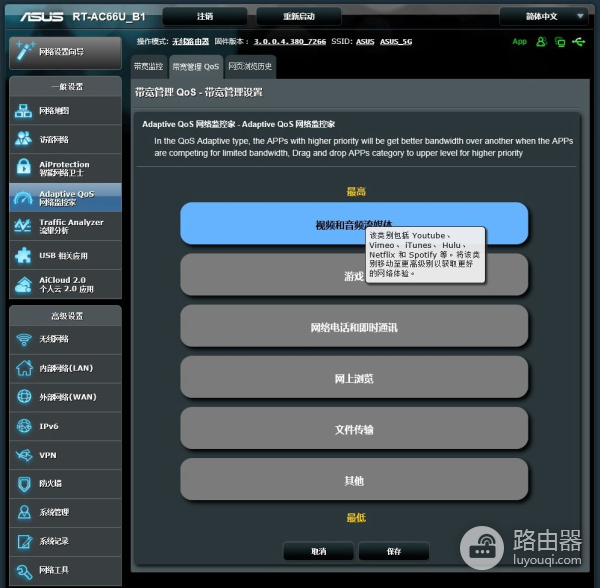Click the guest network people icon

tap(23, 139)
